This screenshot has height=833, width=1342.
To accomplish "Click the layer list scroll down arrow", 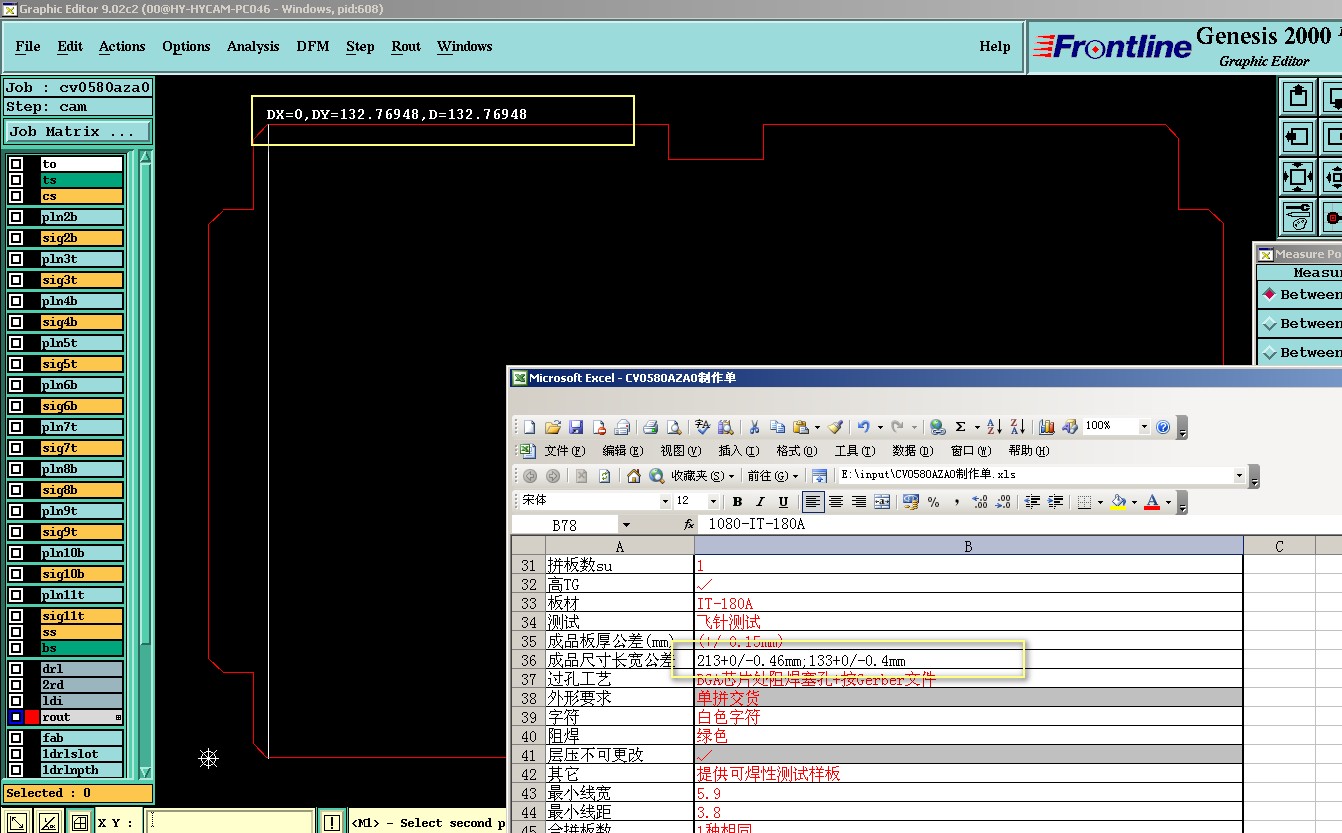I will pos(145,771).
